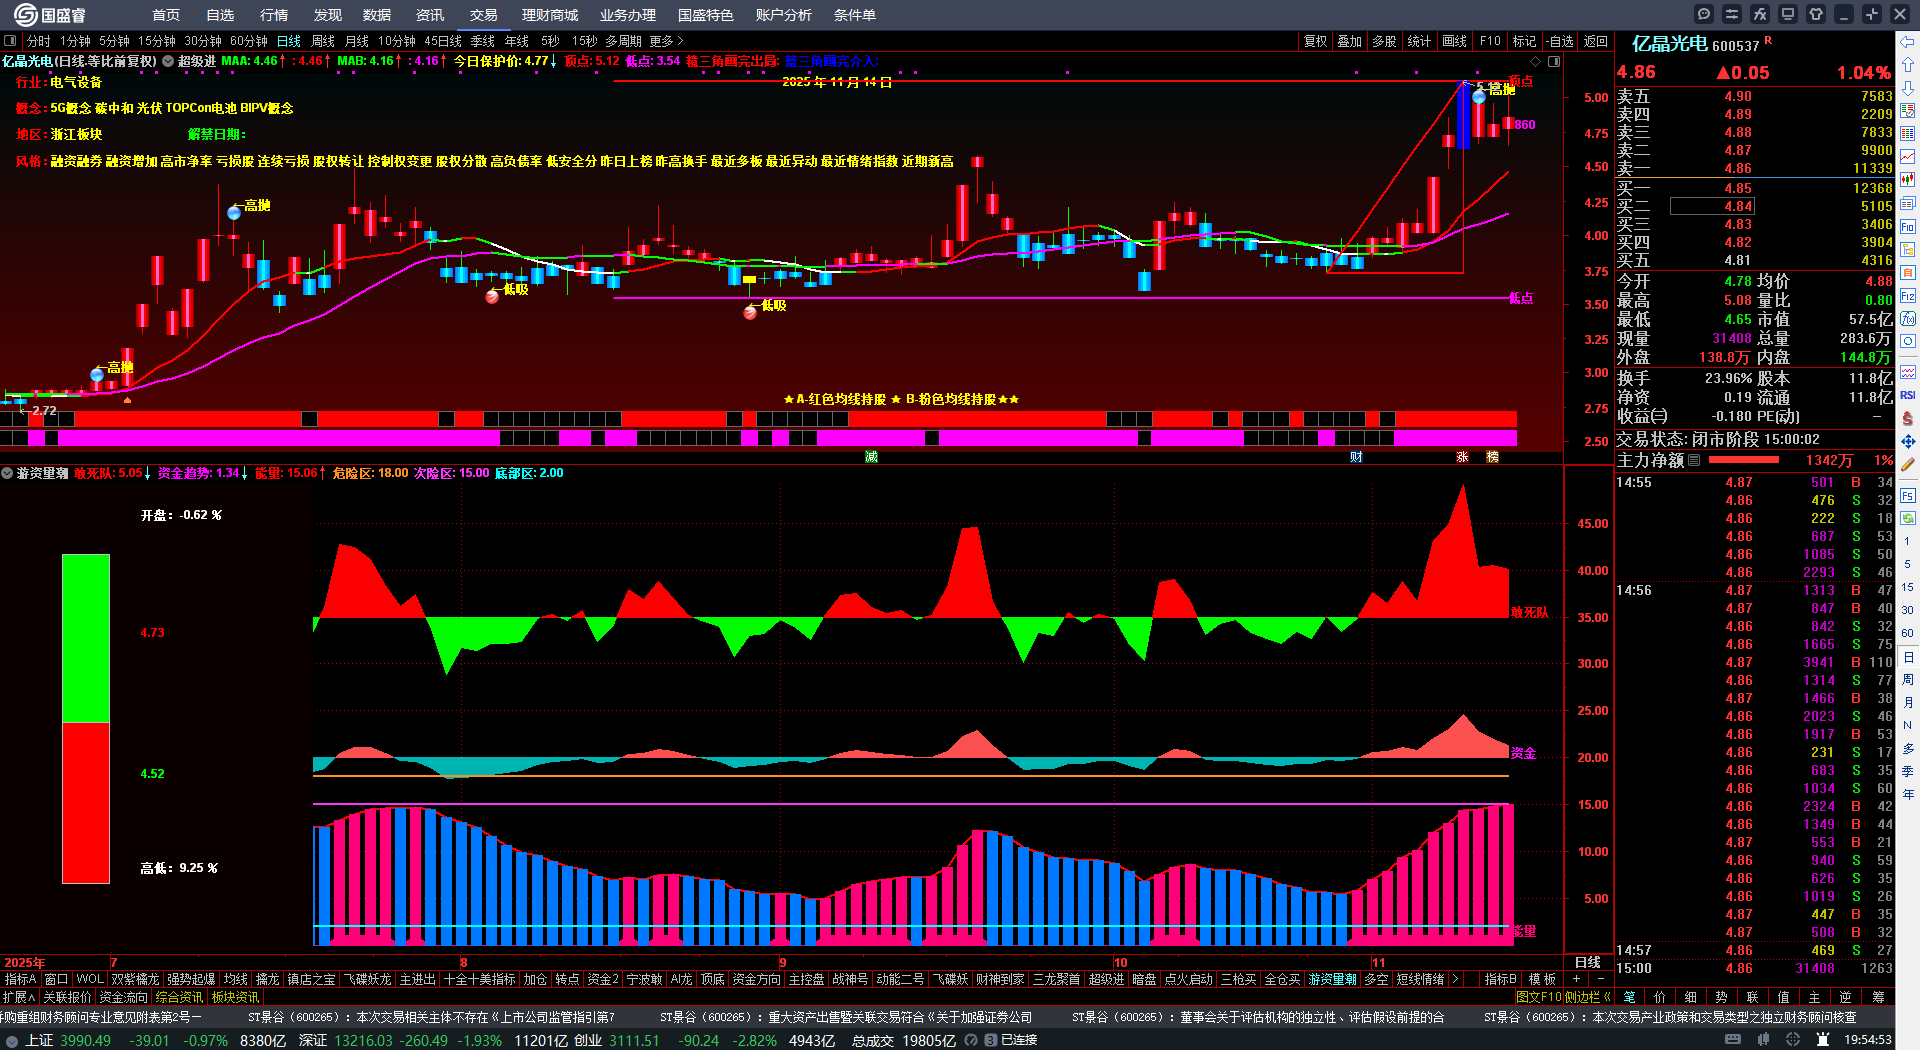Open the 超级进 indicator dropdown circle in header
The image size is (1920, 1050).
coord(168,61)
